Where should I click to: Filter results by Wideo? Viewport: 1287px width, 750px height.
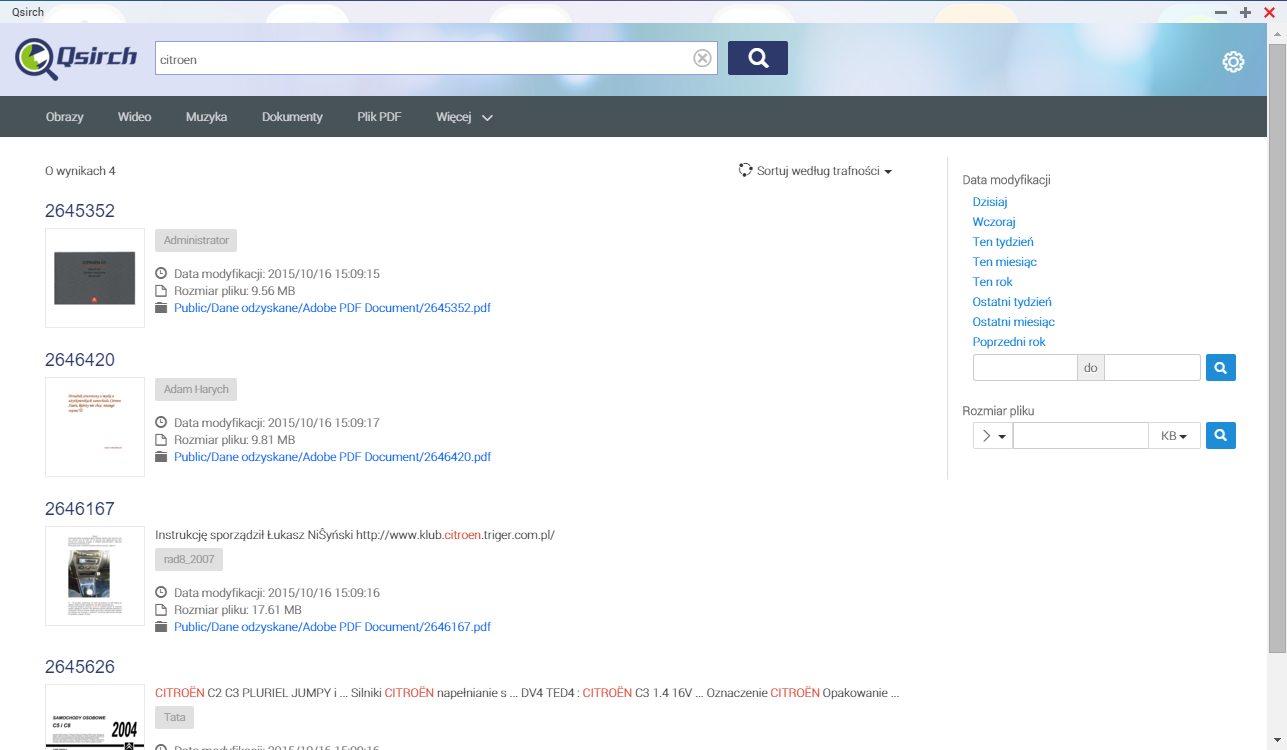[x=134, y=117]
